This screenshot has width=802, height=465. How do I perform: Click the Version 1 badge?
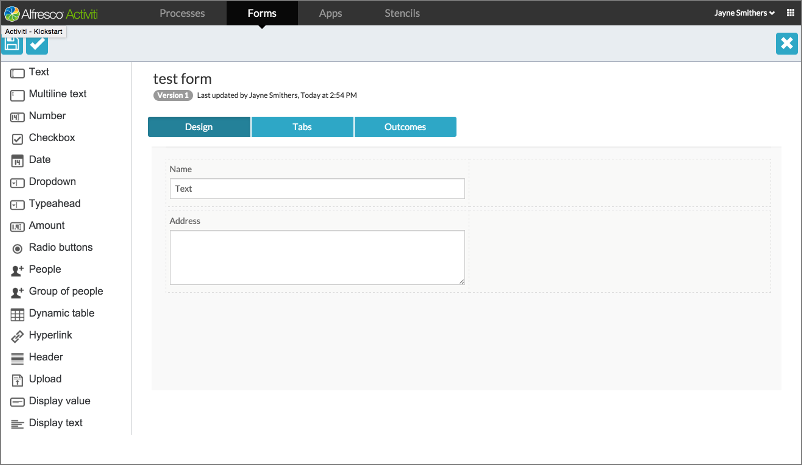coord(173,95)
